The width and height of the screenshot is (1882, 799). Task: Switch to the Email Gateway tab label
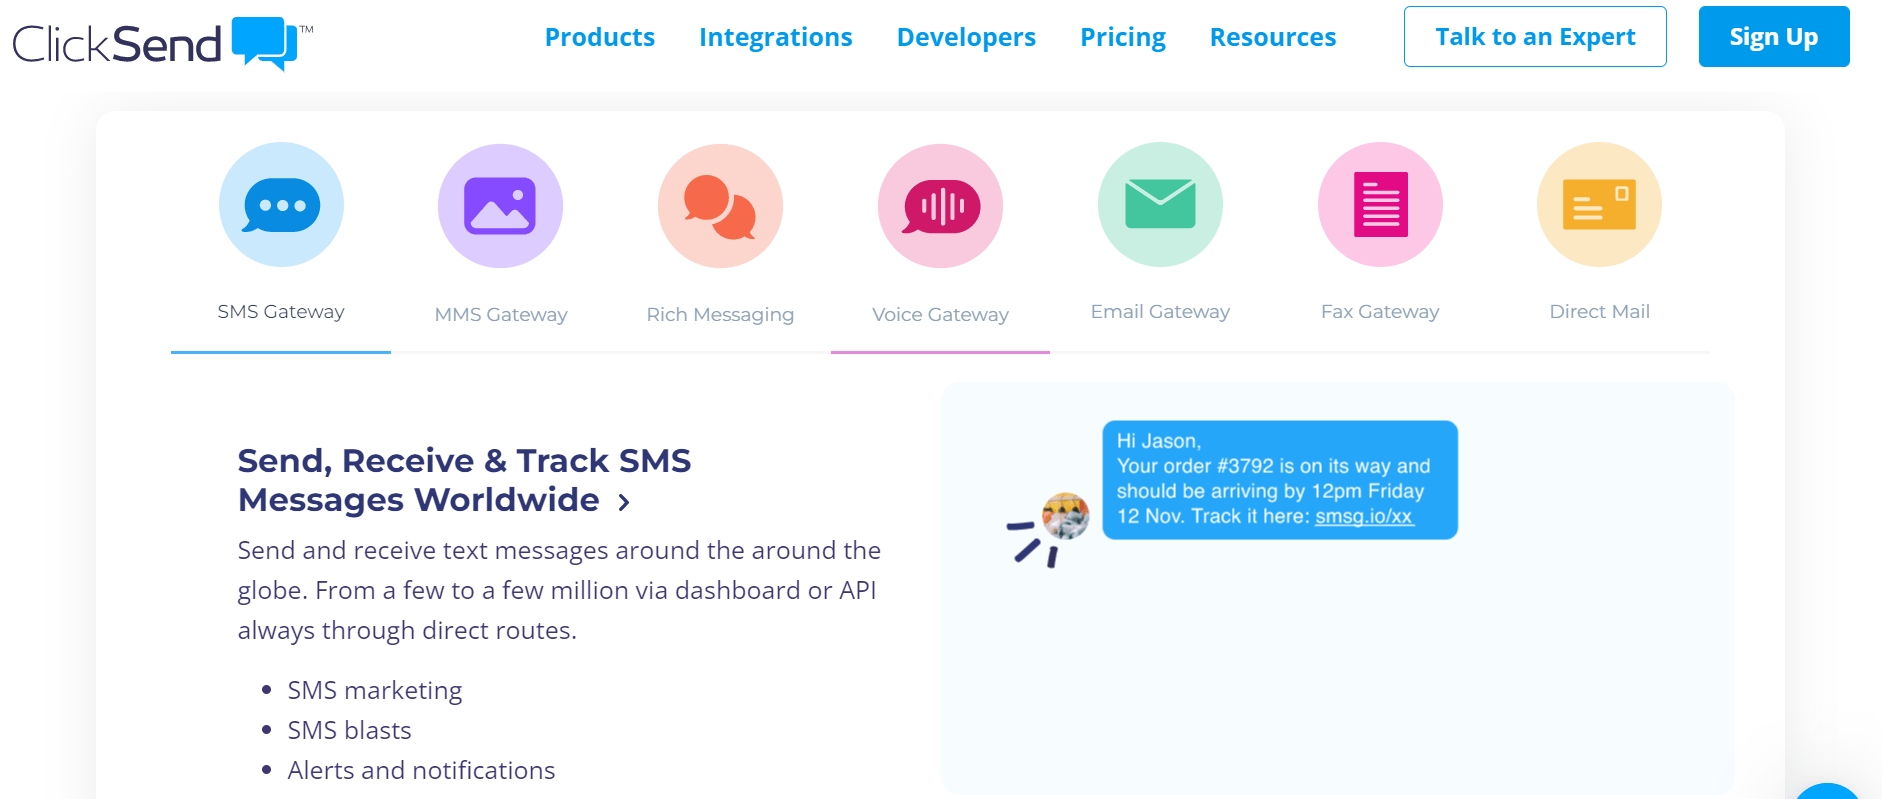1160,312
